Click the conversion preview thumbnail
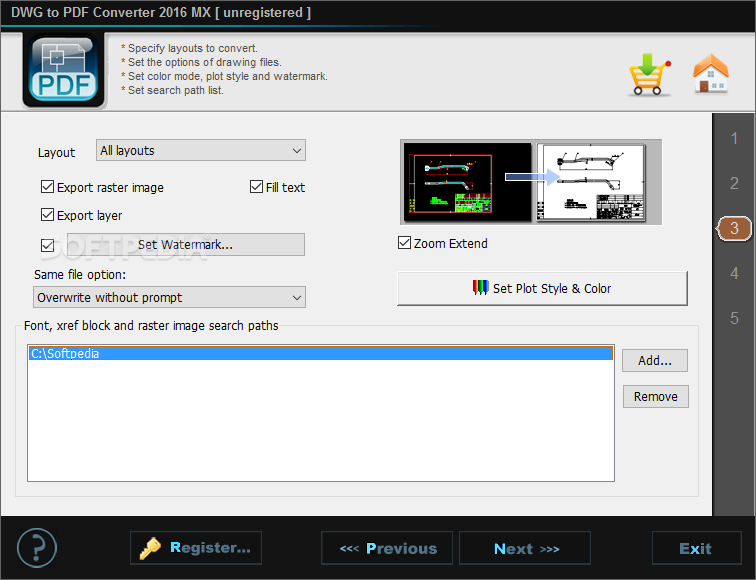The height and width of the screenshot is (580, 756). click(x=531, y=182)
